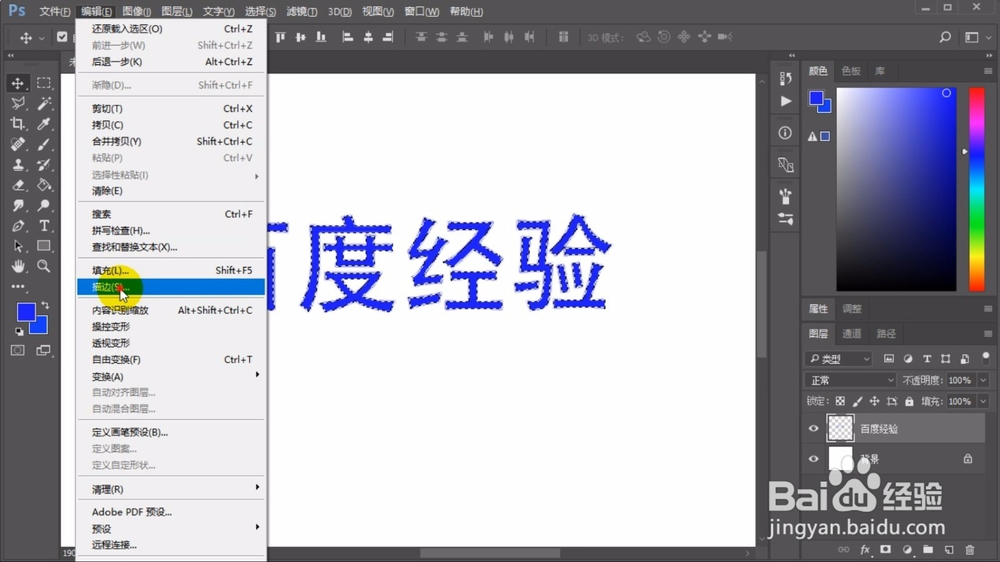Screen dimensions: 1000x562
Task: Select the Lasso tool
Action: [x=17, y=103]
